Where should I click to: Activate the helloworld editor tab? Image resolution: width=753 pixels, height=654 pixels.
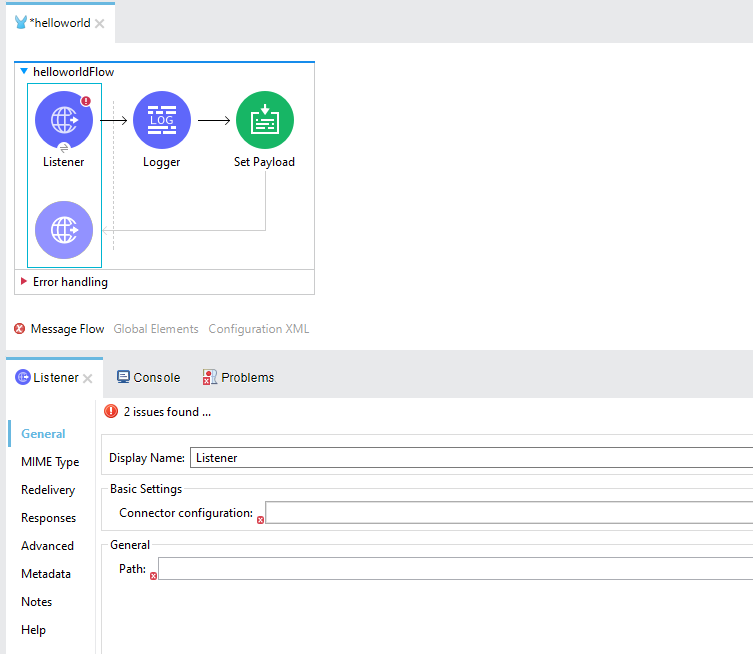click(x=62, y=23)
